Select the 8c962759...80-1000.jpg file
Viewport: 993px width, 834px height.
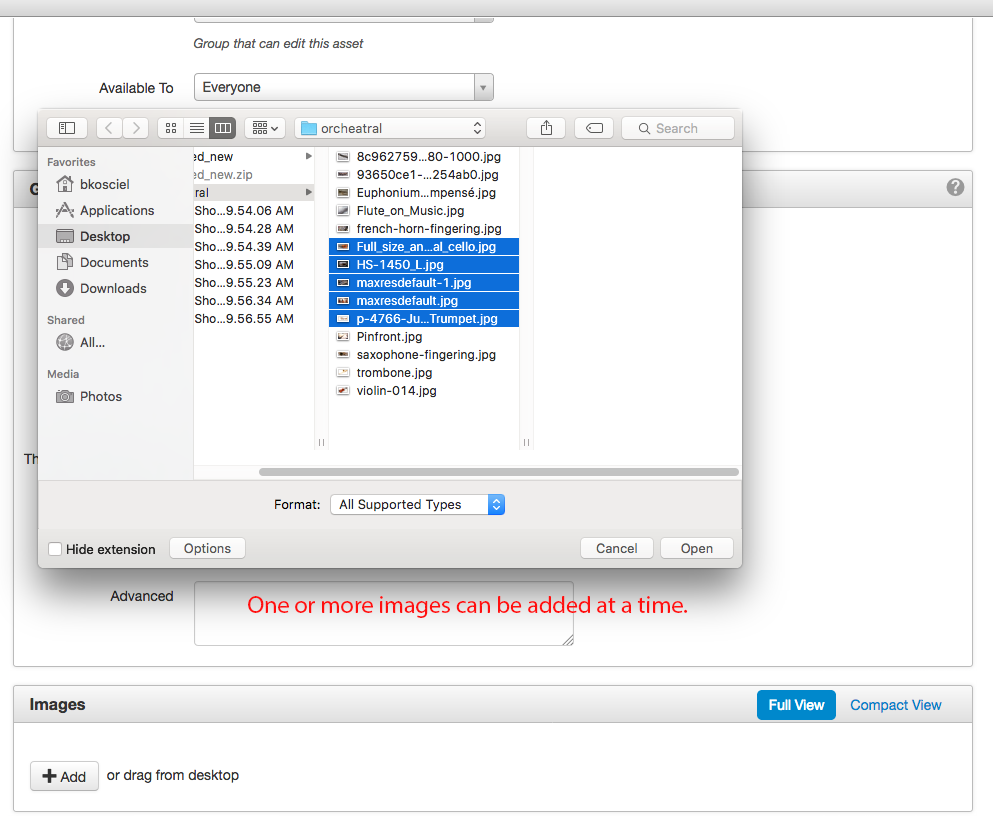click(x=424, y=156)
